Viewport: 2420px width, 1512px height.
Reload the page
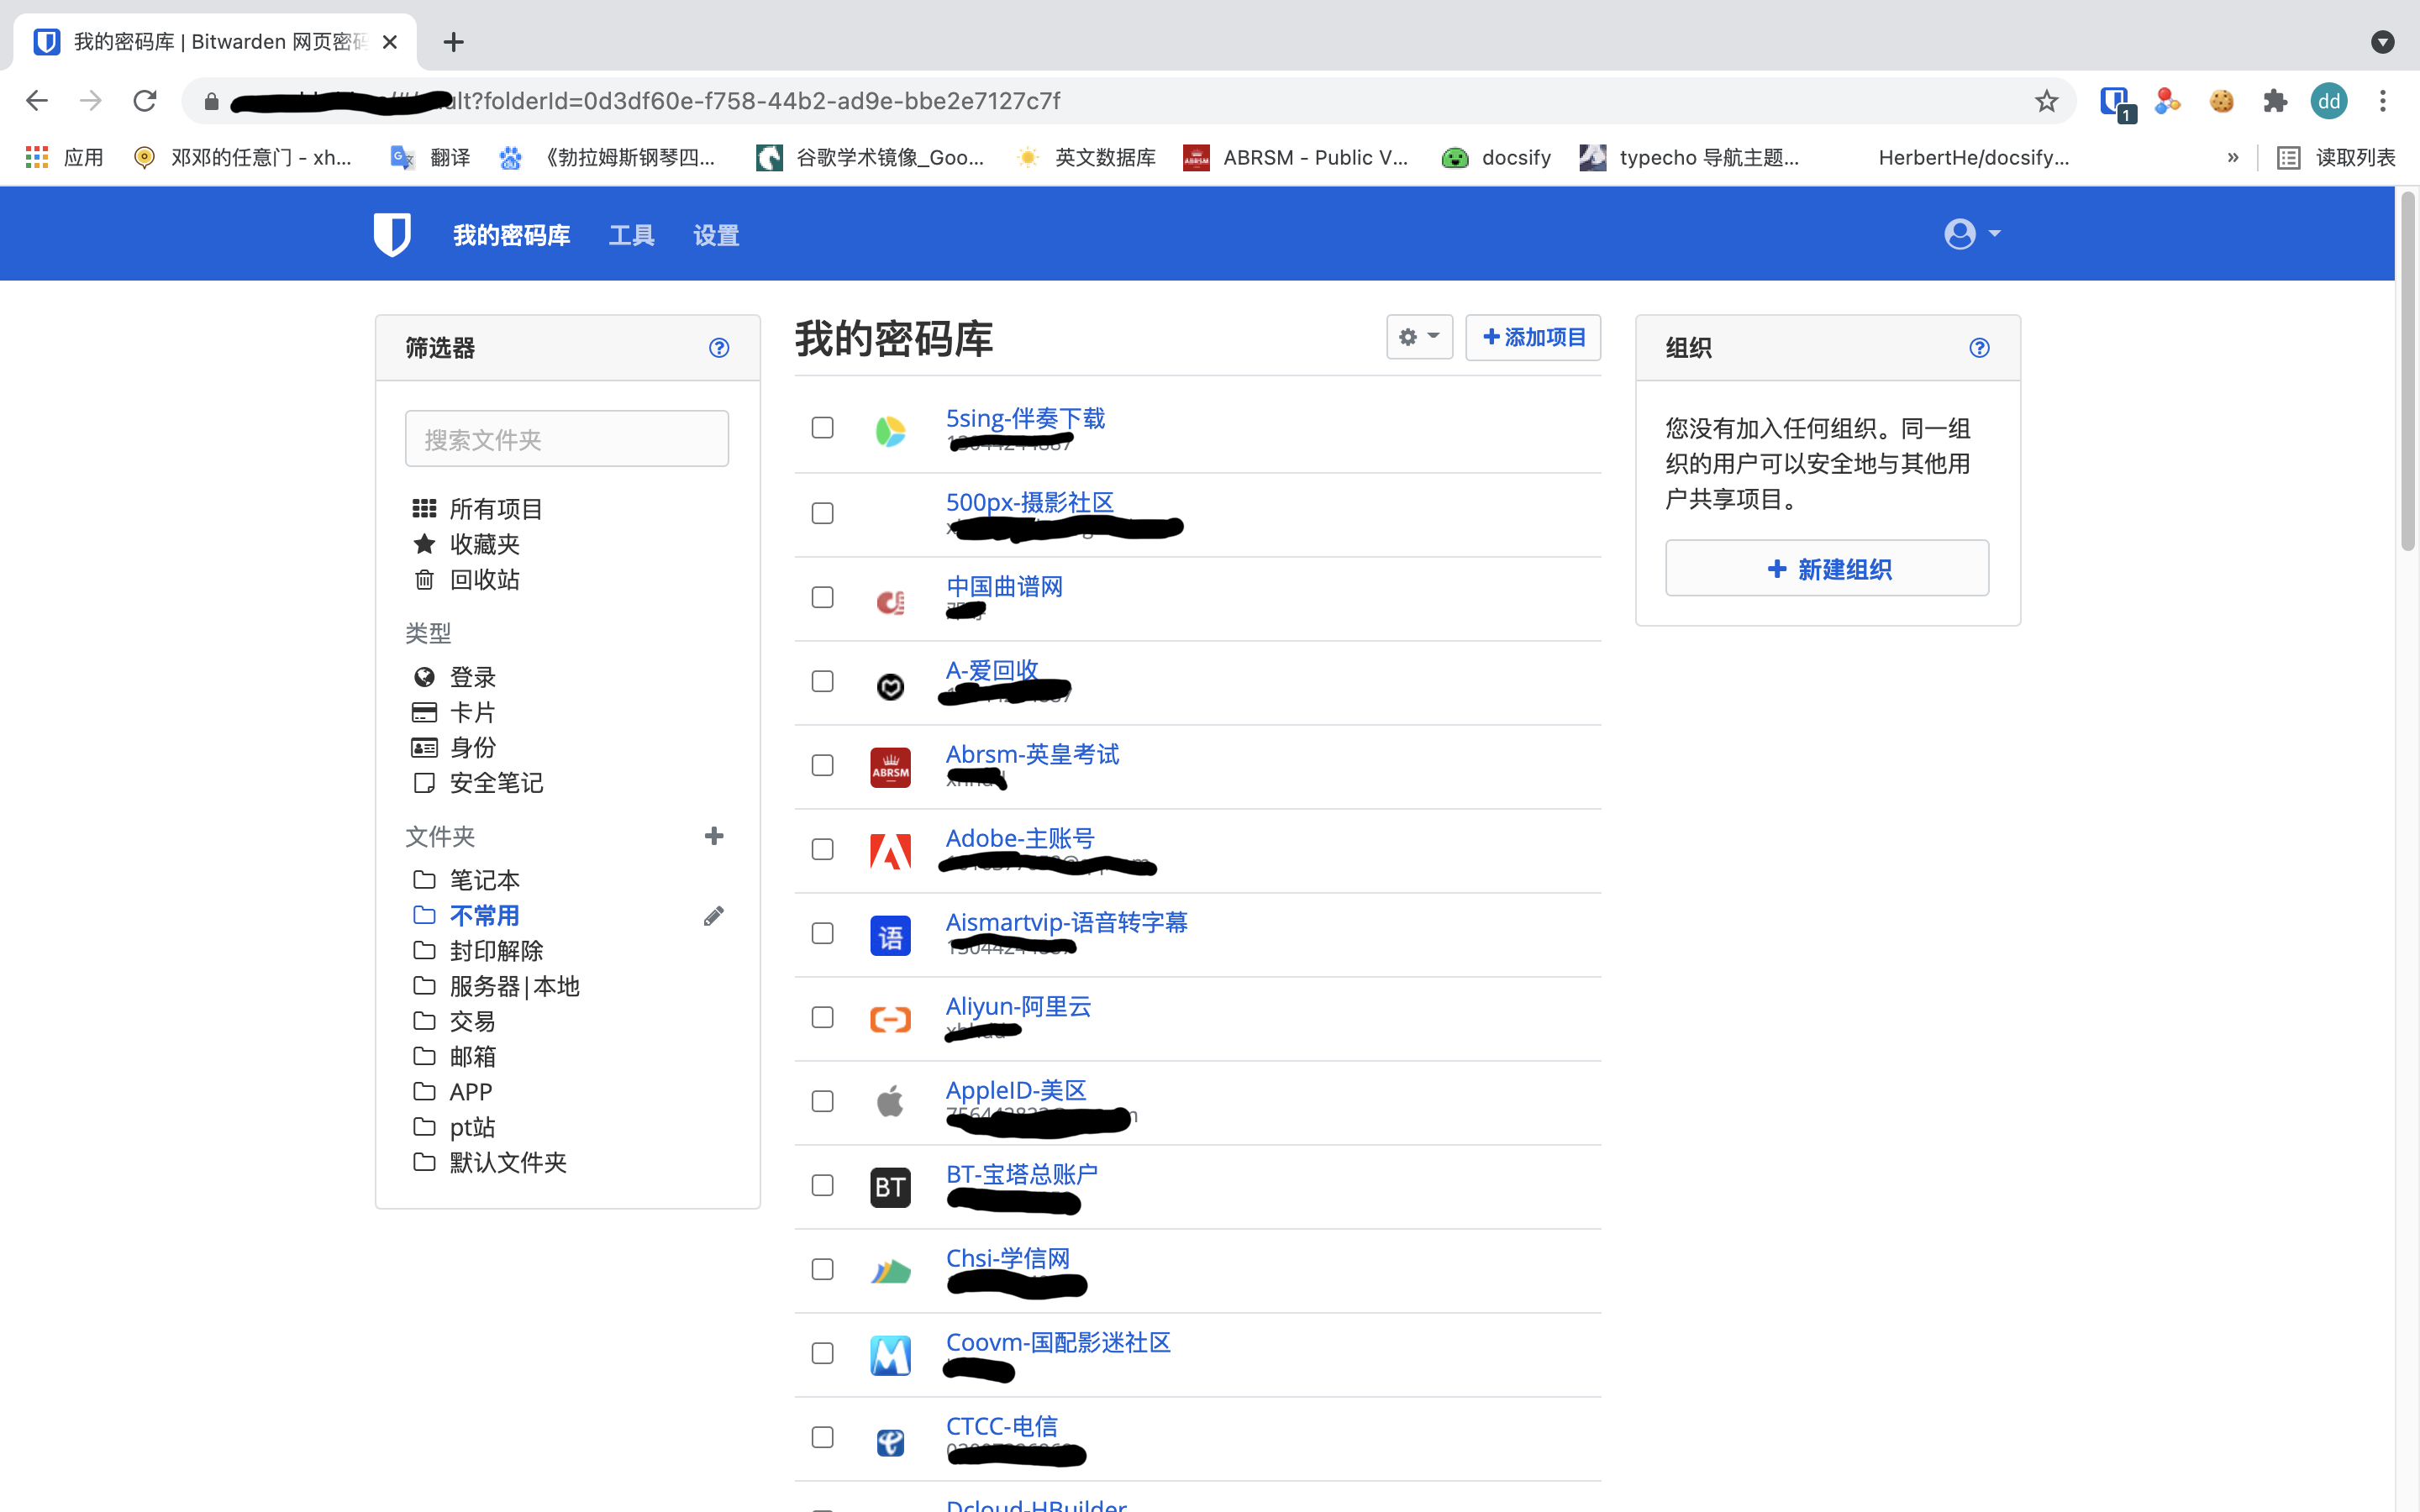pyautogui.click(x=145, y=101)
